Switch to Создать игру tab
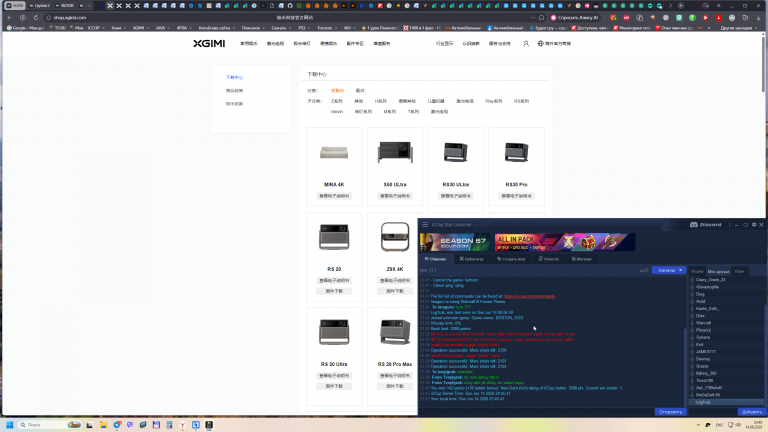The image size is (768, 432). [x=511, y=259]
